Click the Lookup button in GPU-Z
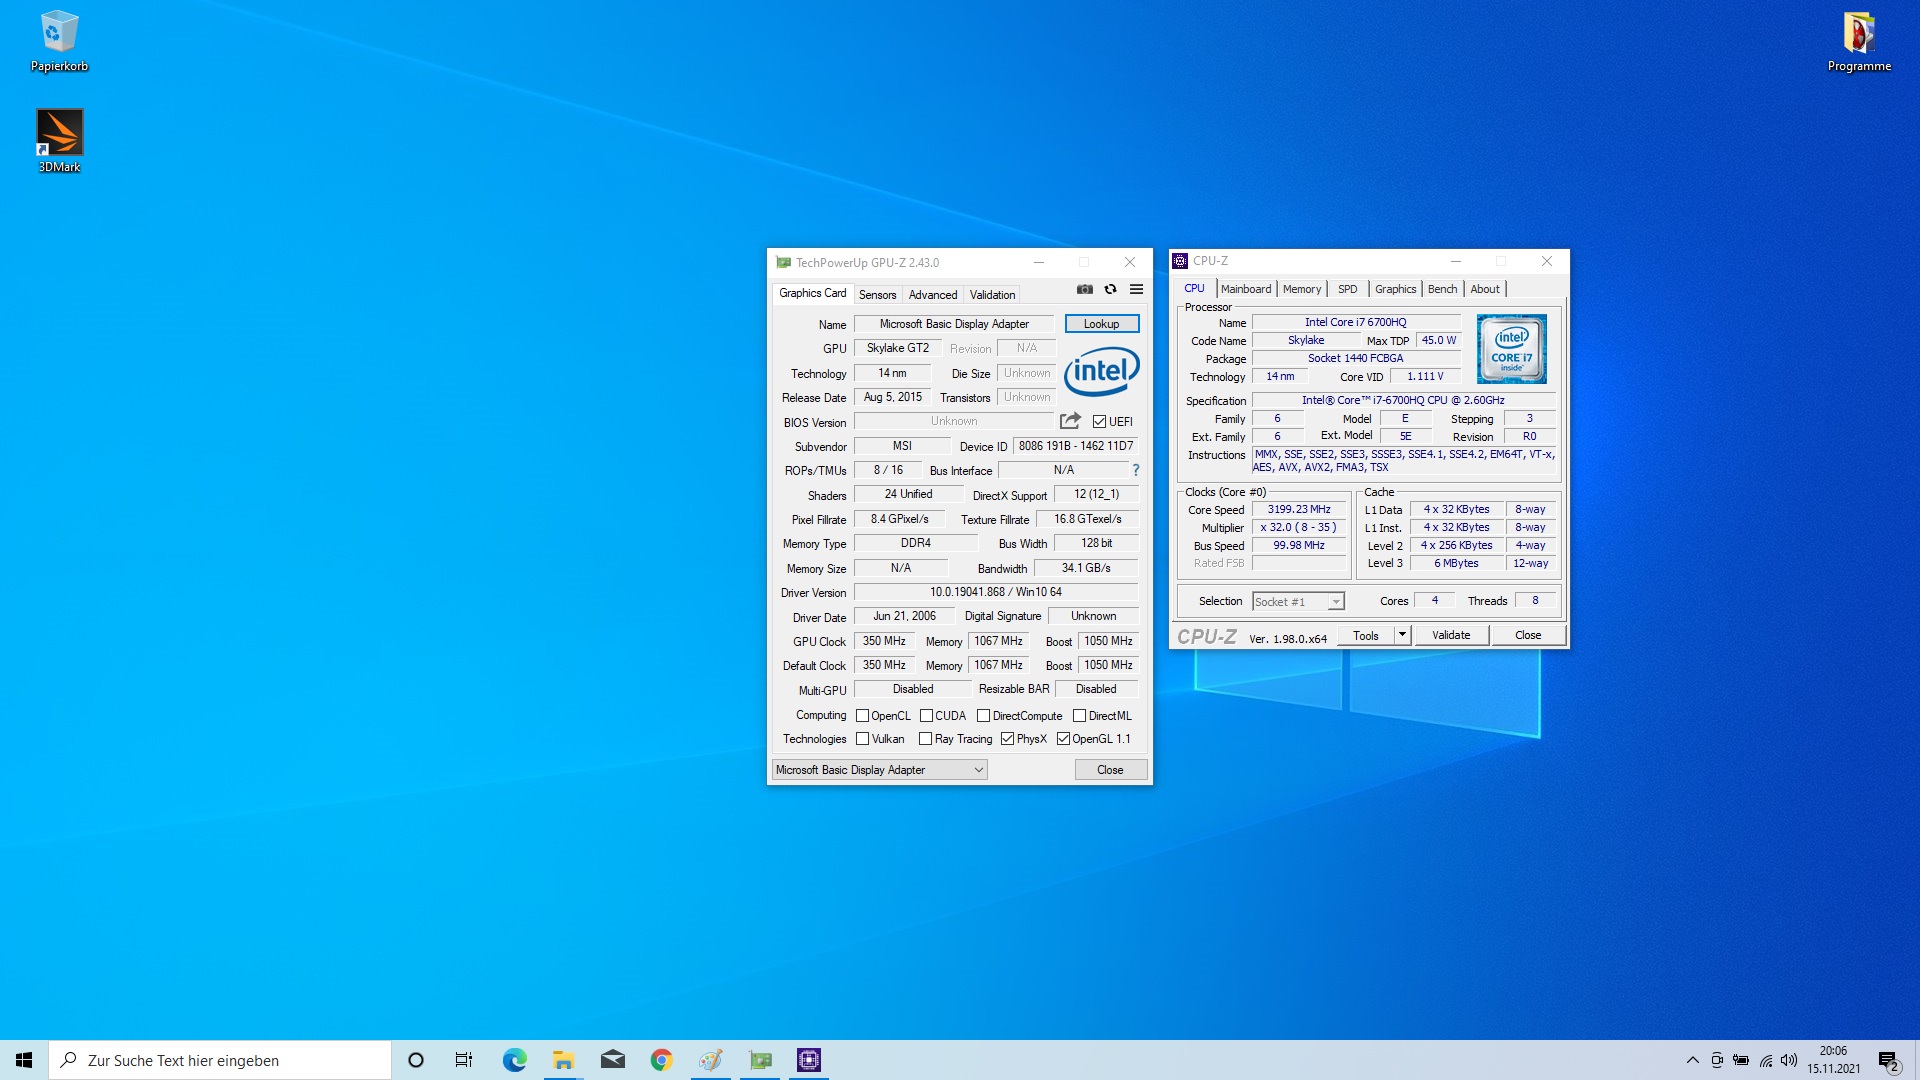The width and height of the screenshot is (1920, 1080). pyautogui.click(x=1101, y=324)
